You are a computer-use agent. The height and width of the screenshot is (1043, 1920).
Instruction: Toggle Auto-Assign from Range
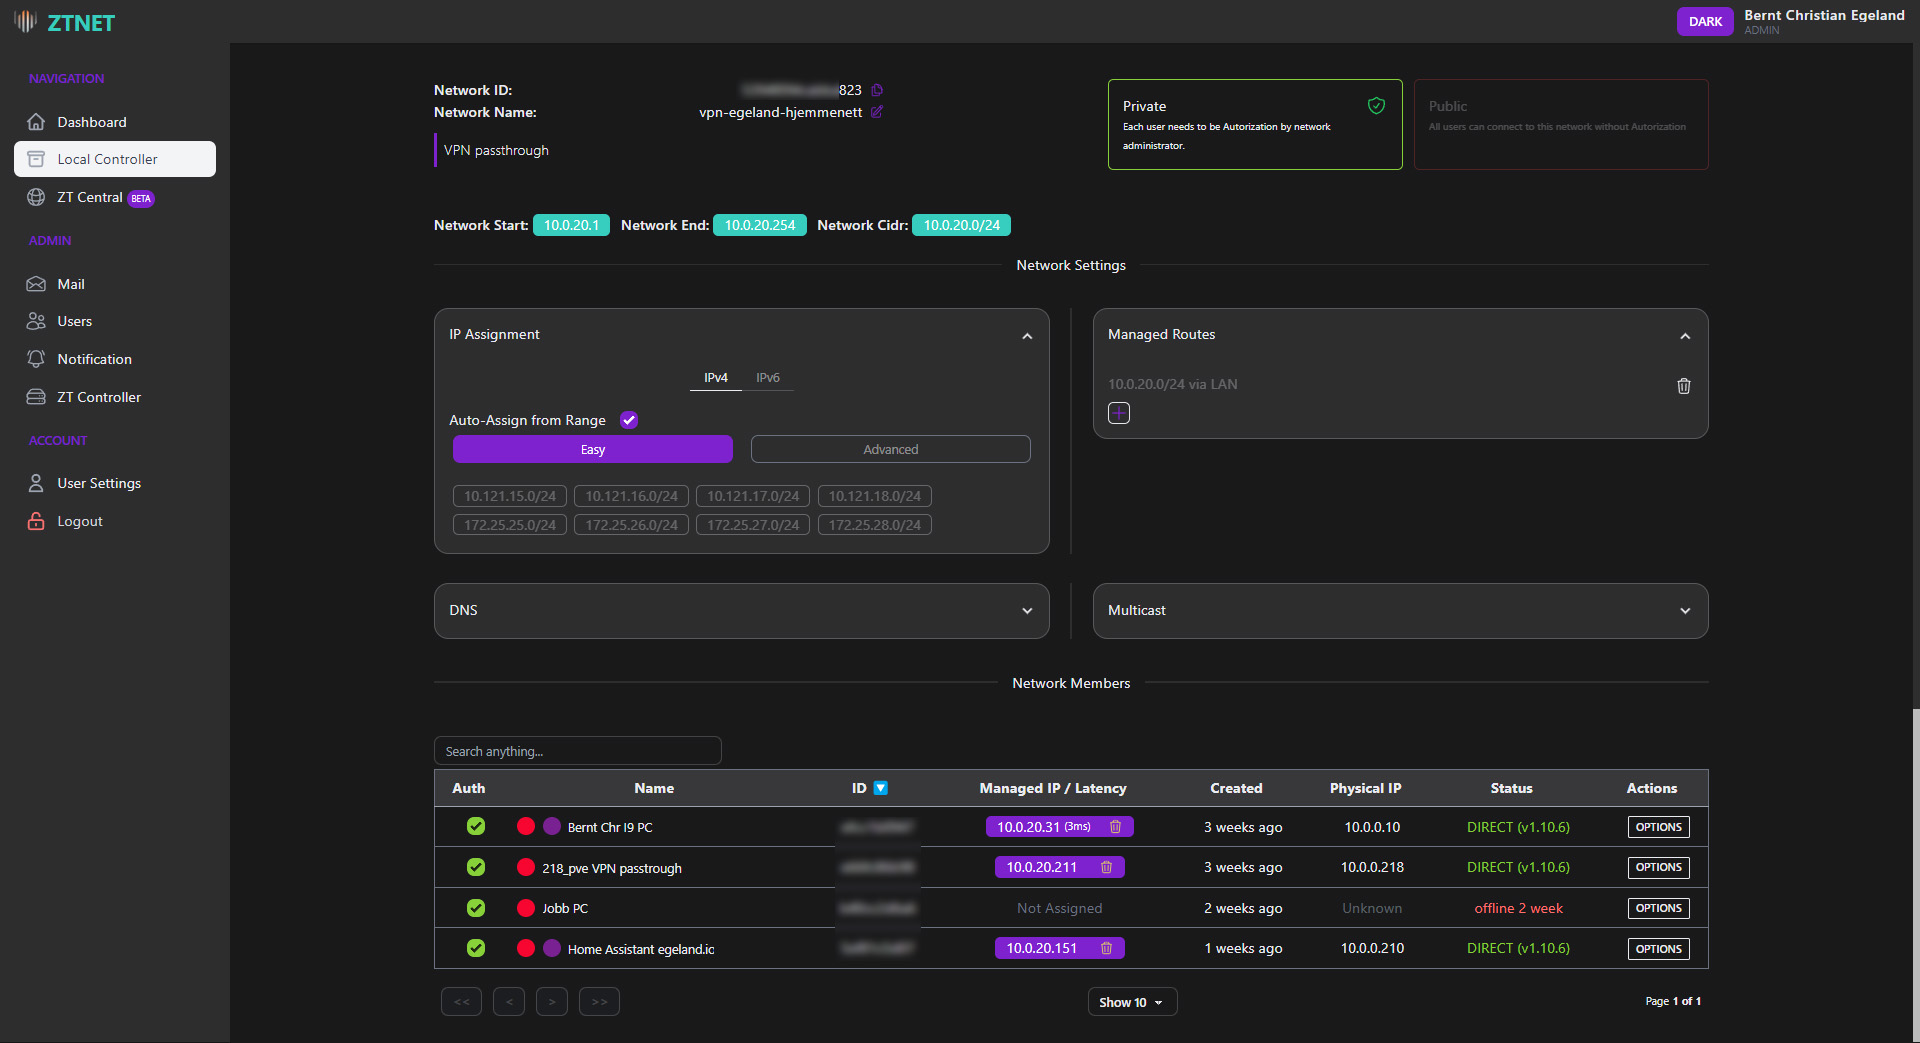pyautogui.click(x=629, y=420)
